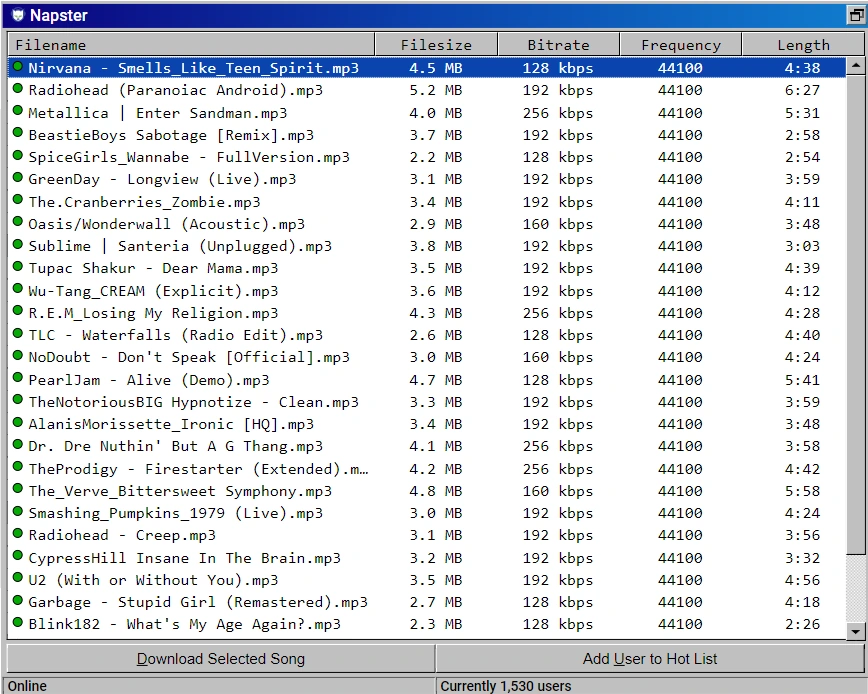Click green dot beside The_Verve_Bittersweet Symphony

click(18, 489)
